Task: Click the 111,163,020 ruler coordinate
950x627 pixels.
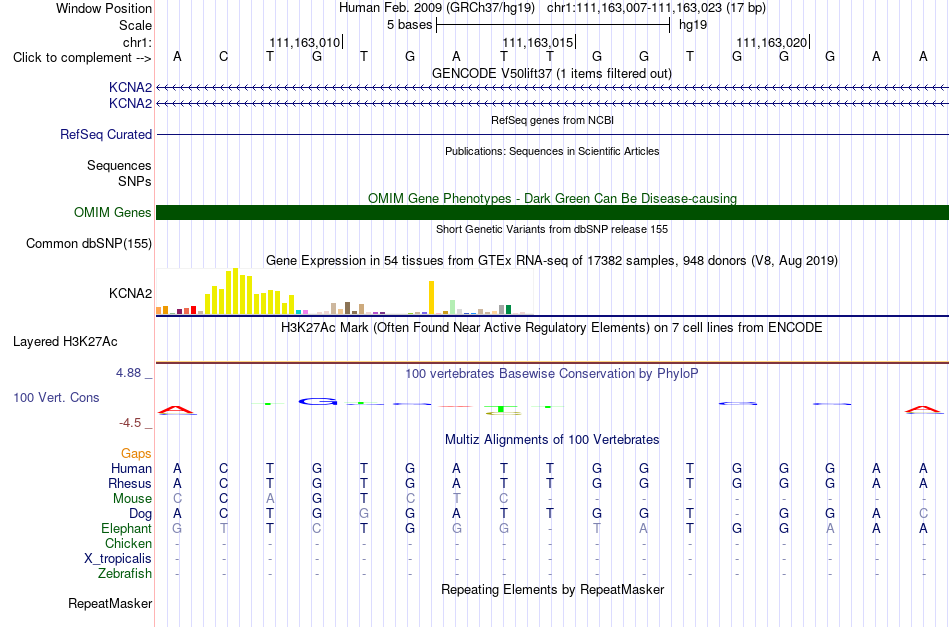Action: point(772,42)
